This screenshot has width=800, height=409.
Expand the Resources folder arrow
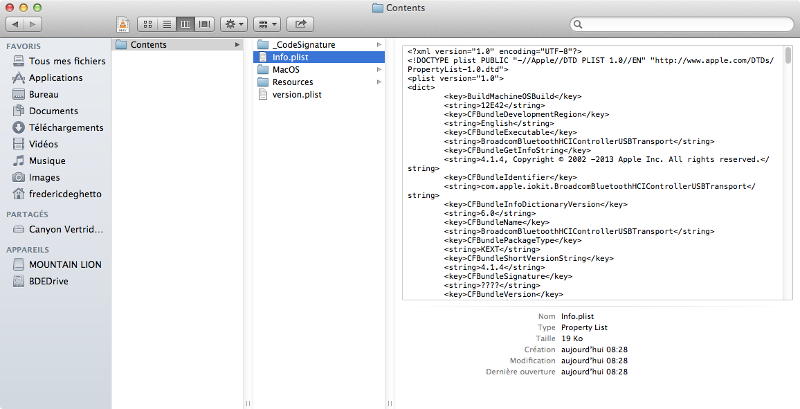(x=379, y=82)
